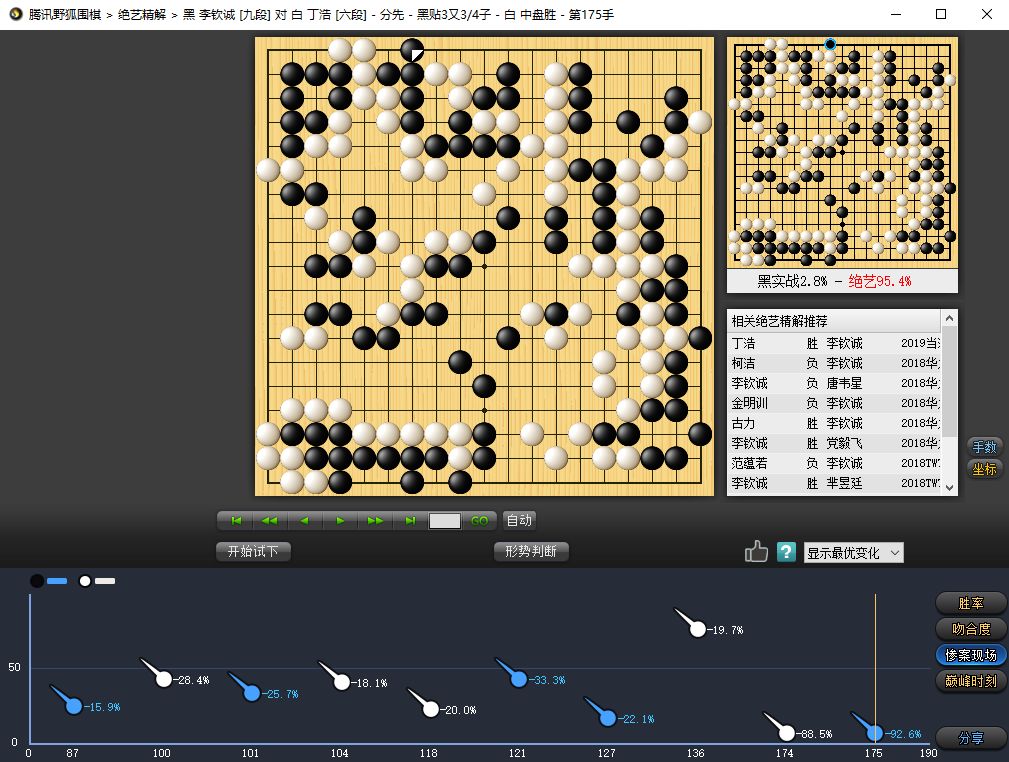Click the fast forward double-arrow button
Screen dimensions: 1009x762
(375, 521)
